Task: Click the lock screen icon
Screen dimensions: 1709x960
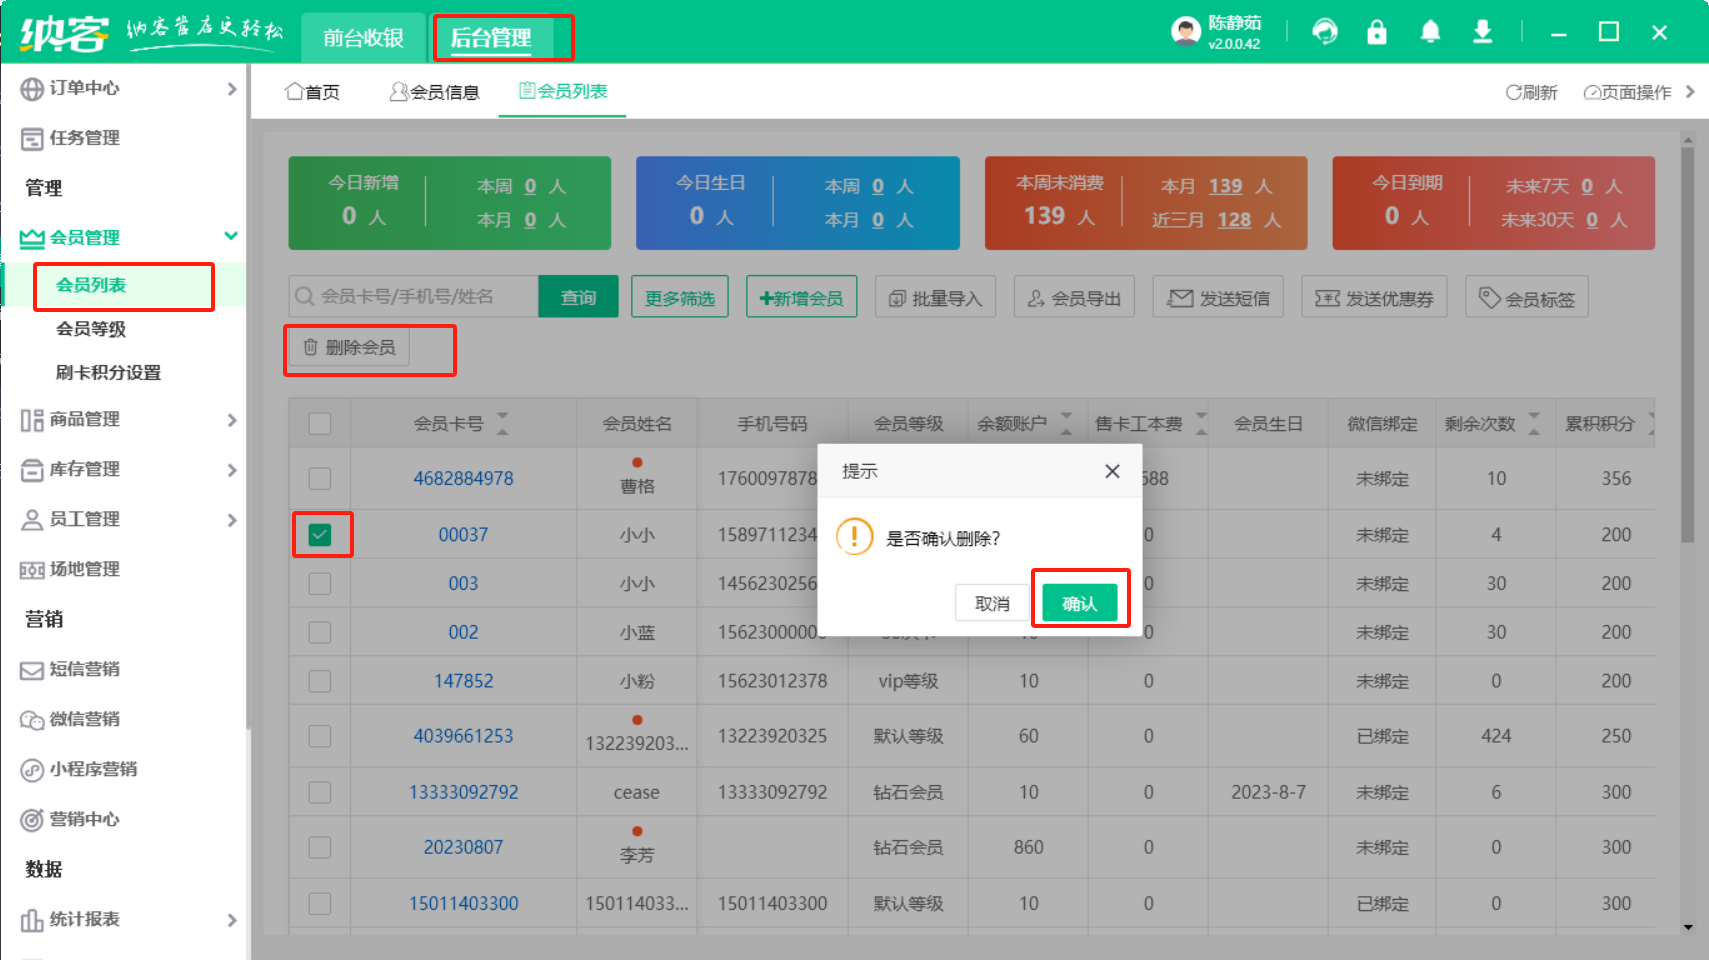Action: pyautogui.click(x=1377, y=32)
